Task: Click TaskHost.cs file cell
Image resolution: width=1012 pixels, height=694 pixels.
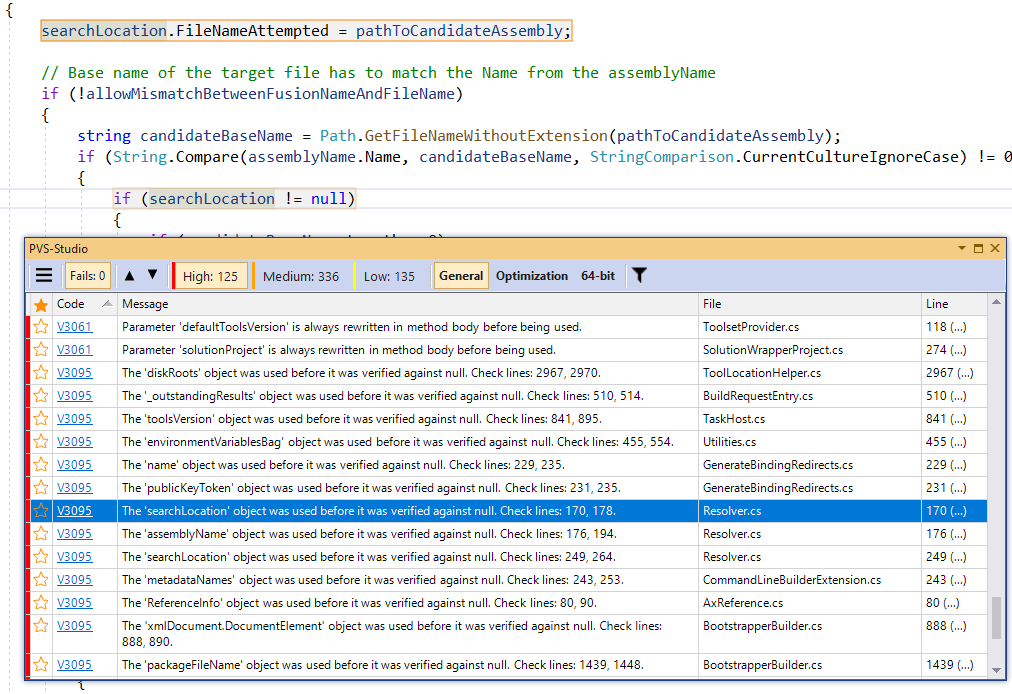Action: coord(810,418)
